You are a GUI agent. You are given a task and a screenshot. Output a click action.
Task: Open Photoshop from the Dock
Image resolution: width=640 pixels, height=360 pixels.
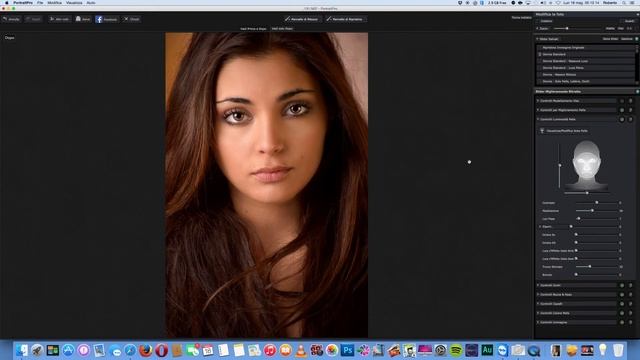[347, 350]
